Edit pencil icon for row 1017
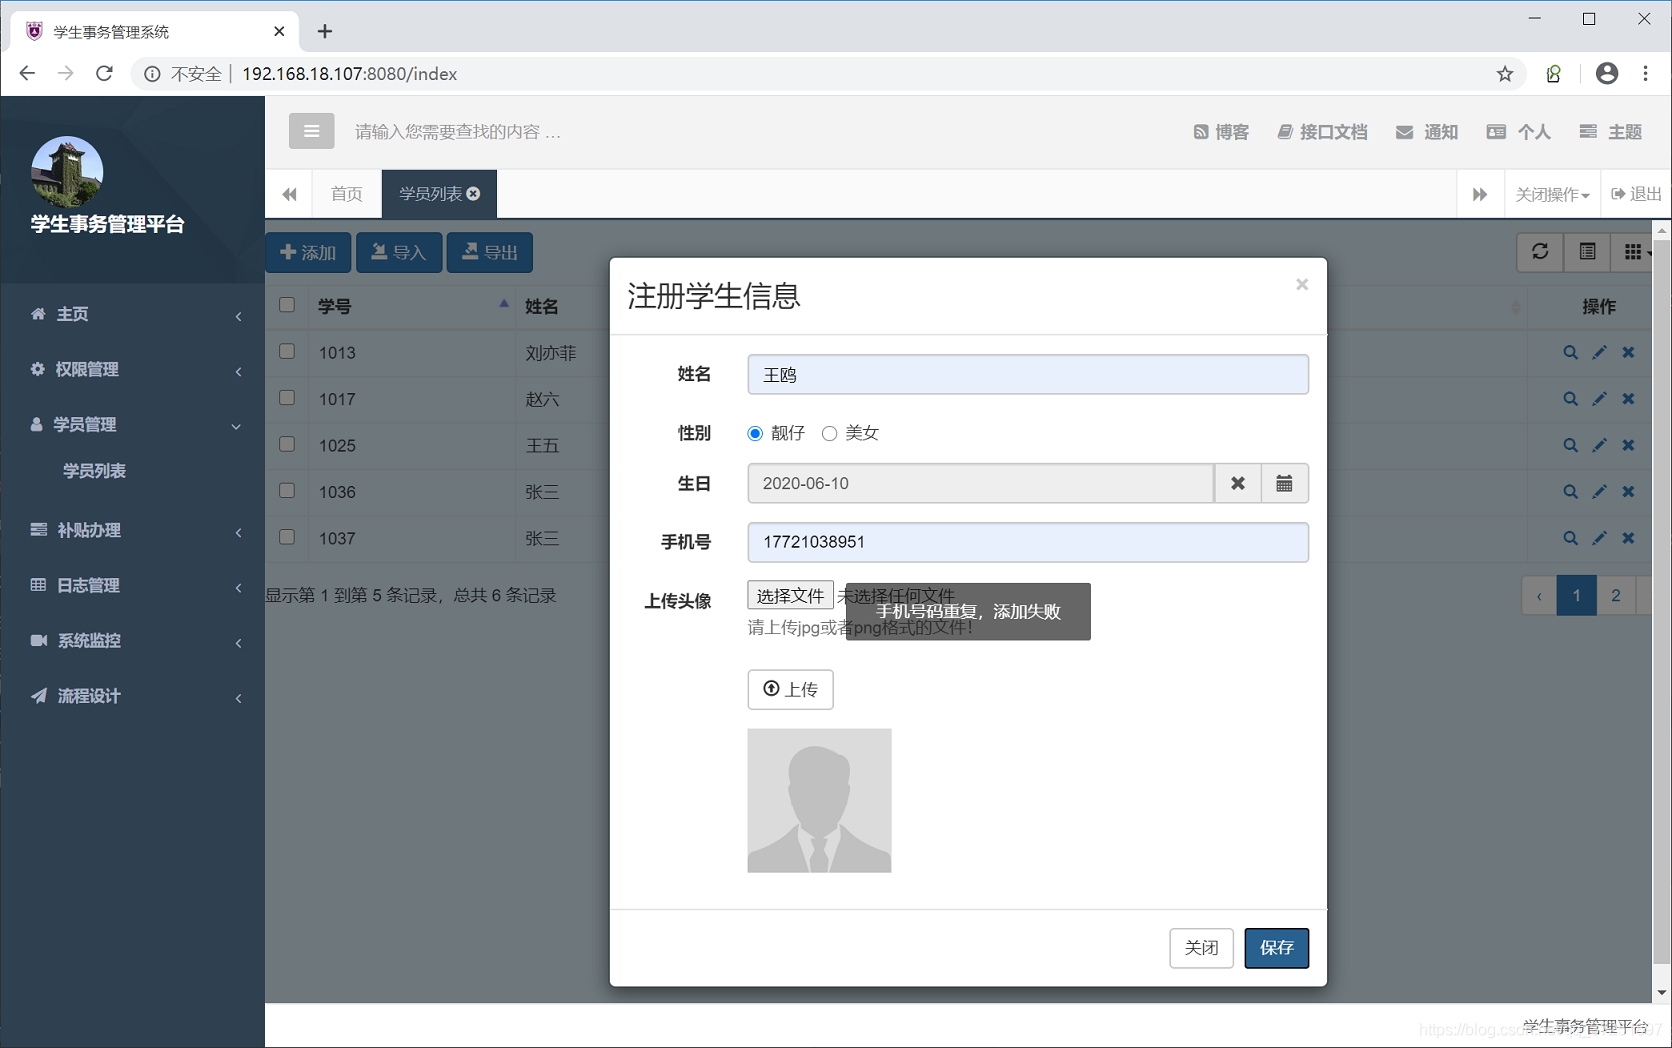This screenshot has width=1672, height=1048. pyautogui.click(x=1599, y=398)
